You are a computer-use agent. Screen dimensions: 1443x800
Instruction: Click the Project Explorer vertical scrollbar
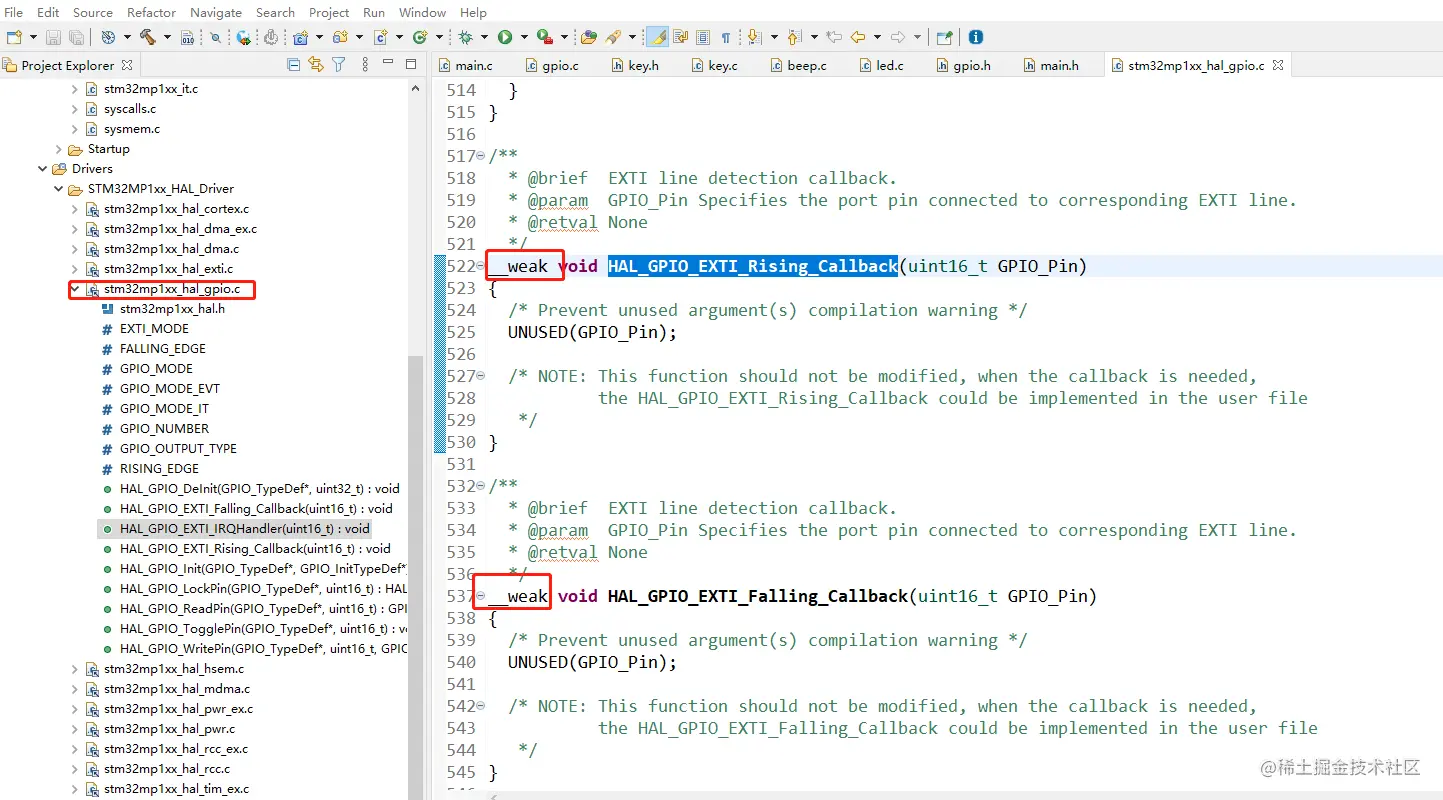[x=416, y=577]
